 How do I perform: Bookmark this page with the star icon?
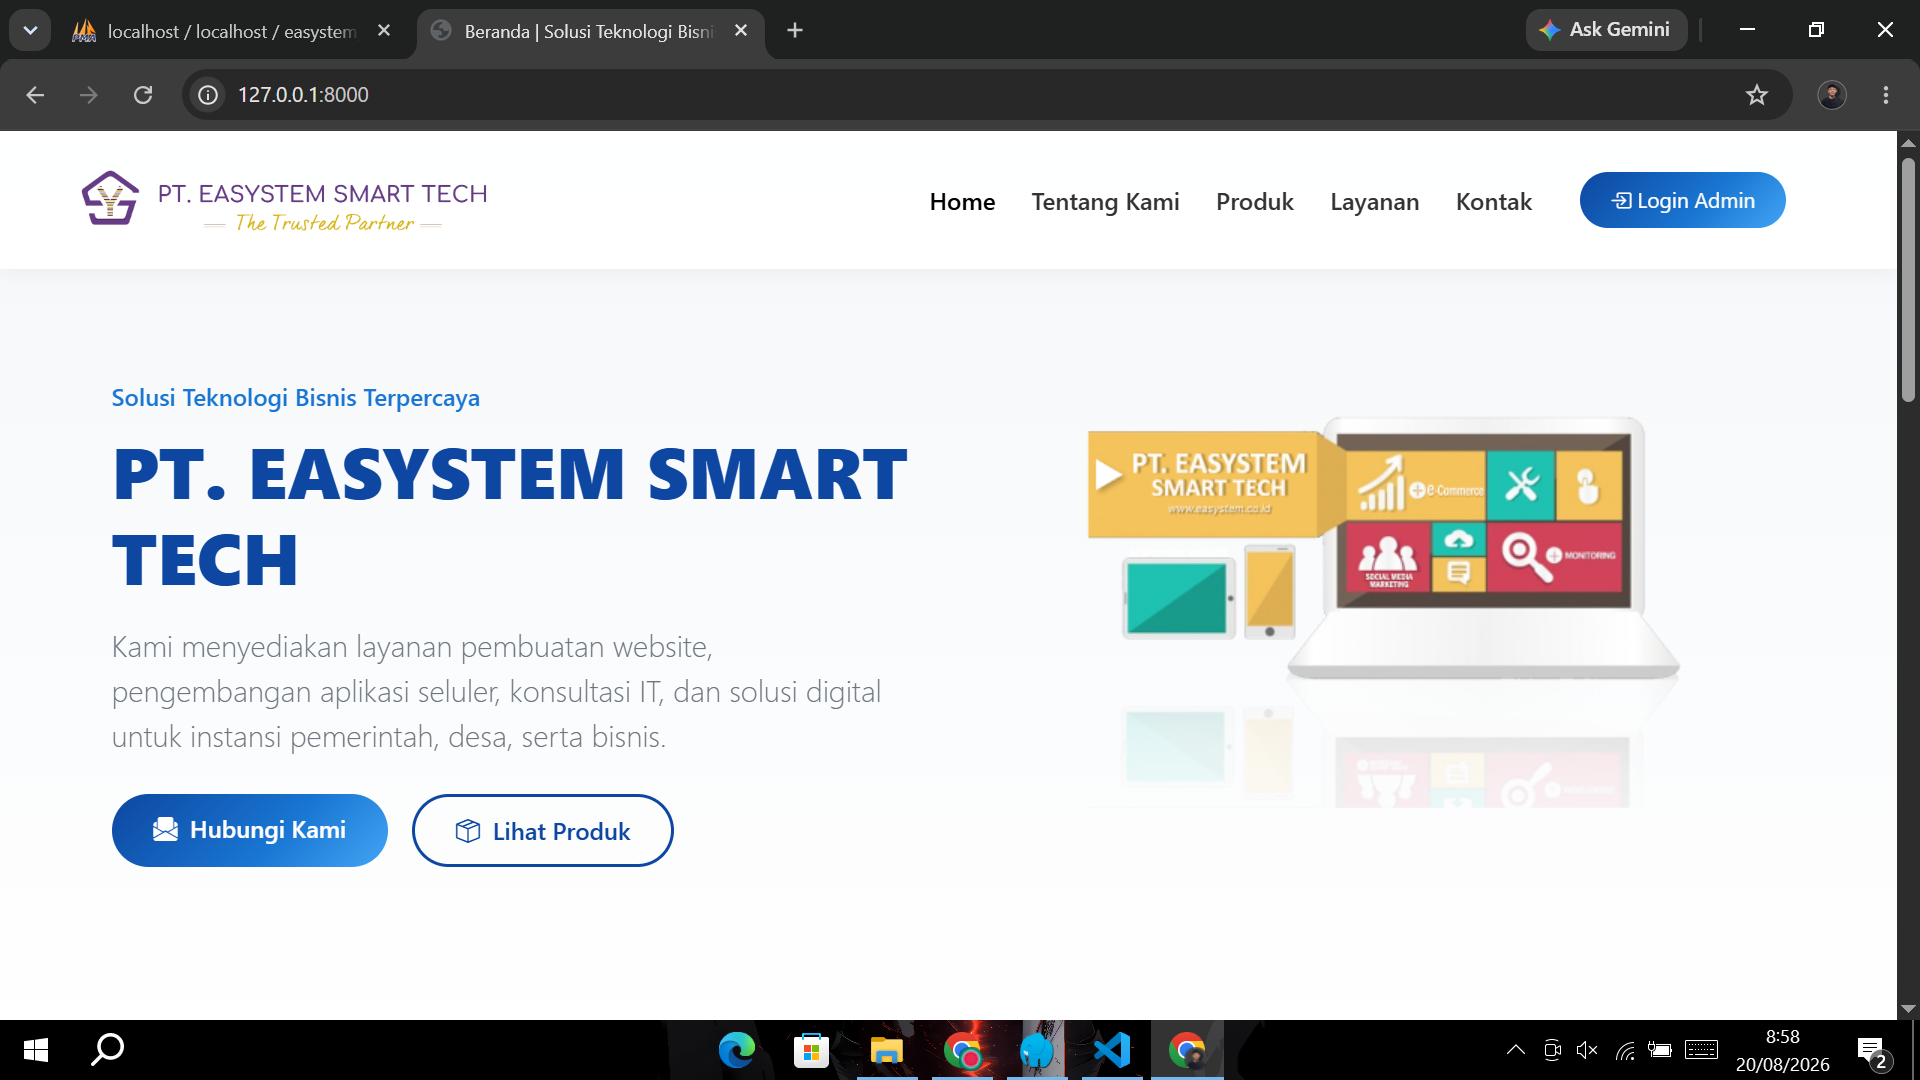[1757, 95]
